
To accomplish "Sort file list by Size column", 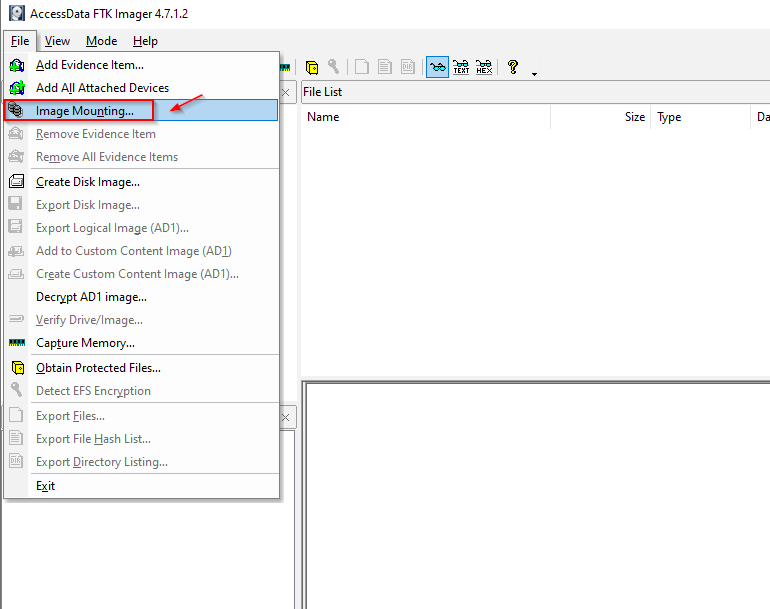I will point(601,117).
